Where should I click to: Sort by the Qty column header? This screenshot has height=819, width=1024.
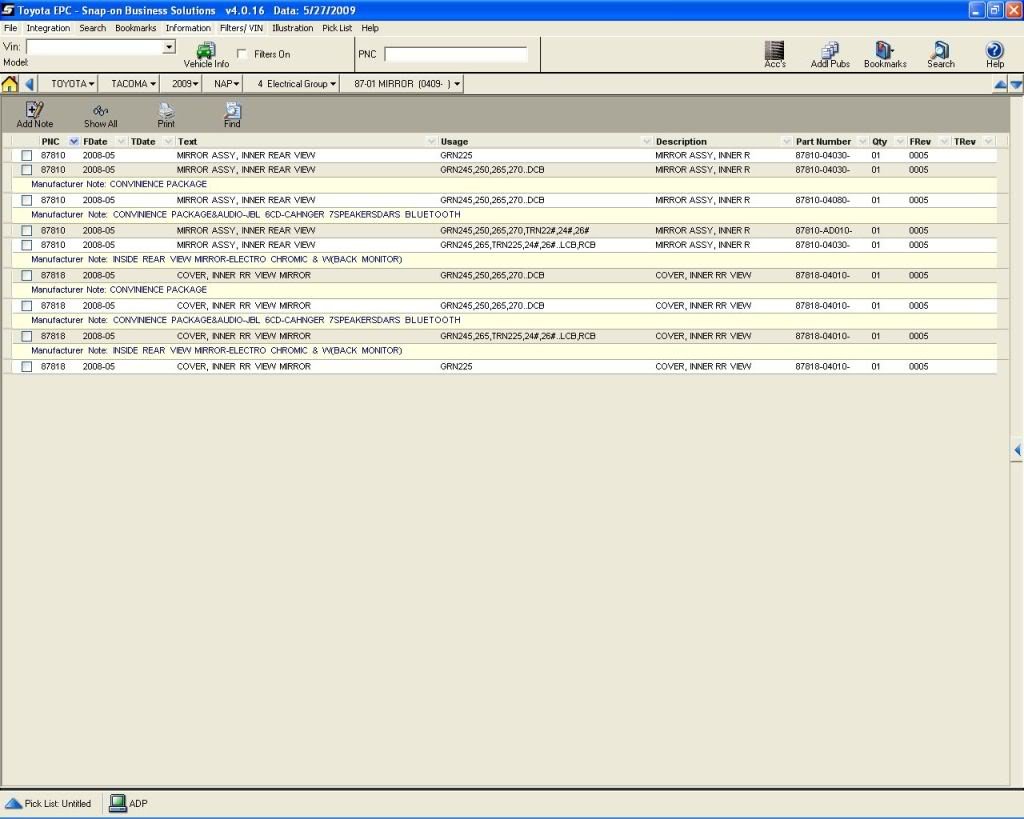[x=879, y=142]
